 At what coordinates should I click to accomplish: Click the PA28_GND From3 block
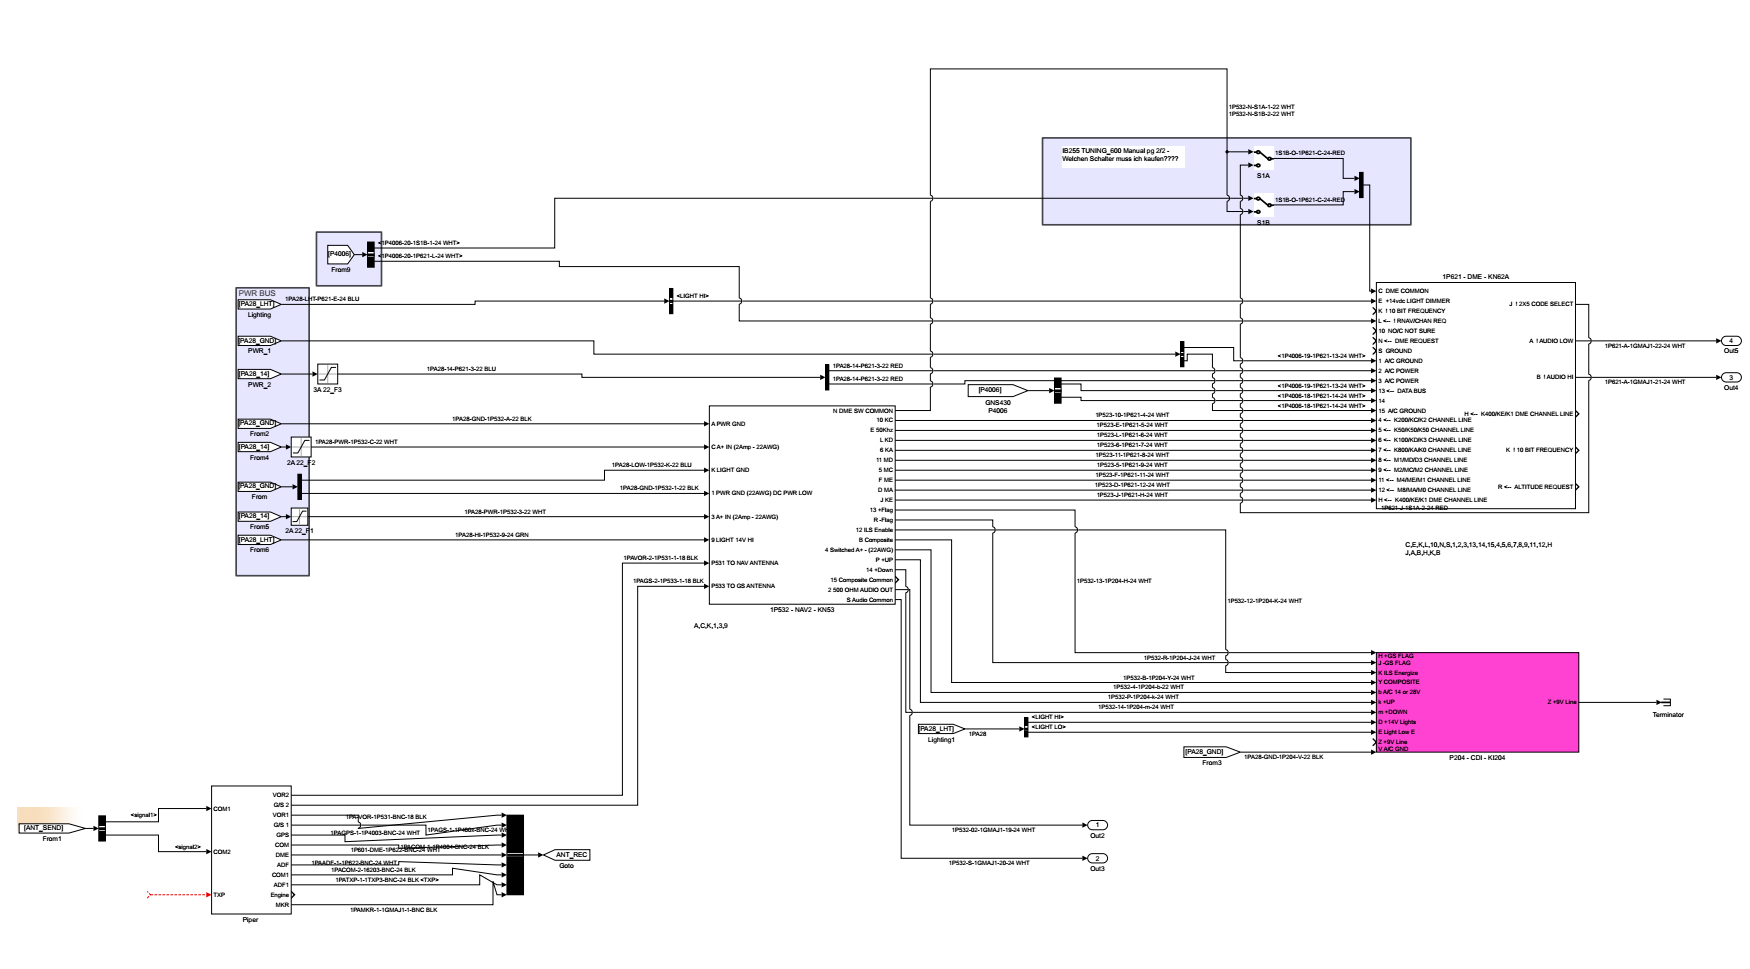(x=1211, y=752)
